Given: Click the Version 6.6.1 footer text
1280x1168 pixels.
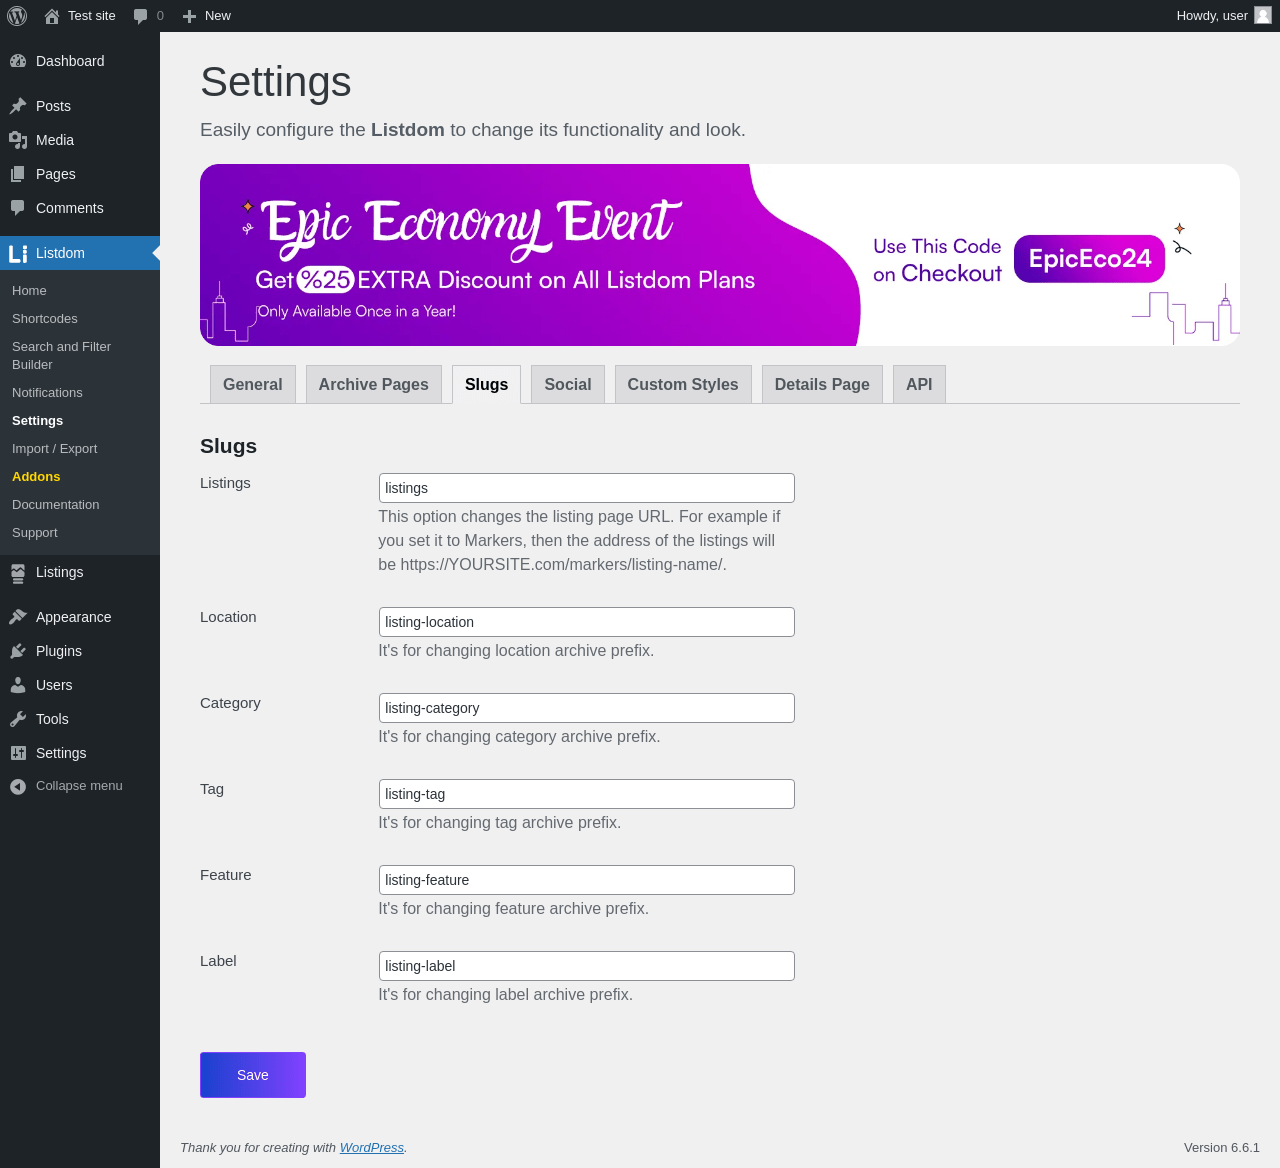Looking at the screenshot, I should (x=1222, y=1148).
